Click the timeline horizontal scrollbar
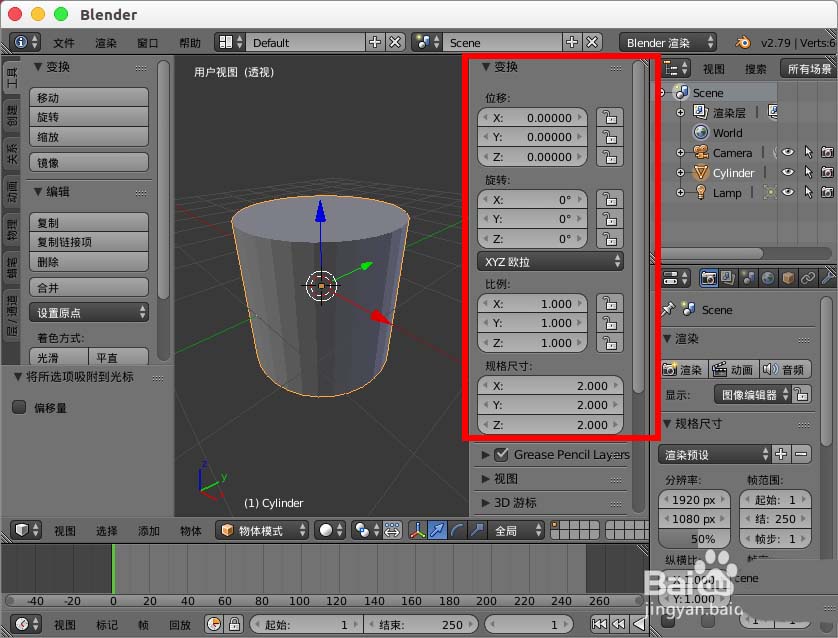This screenshot has width=838, height=638. pos(323,601)
